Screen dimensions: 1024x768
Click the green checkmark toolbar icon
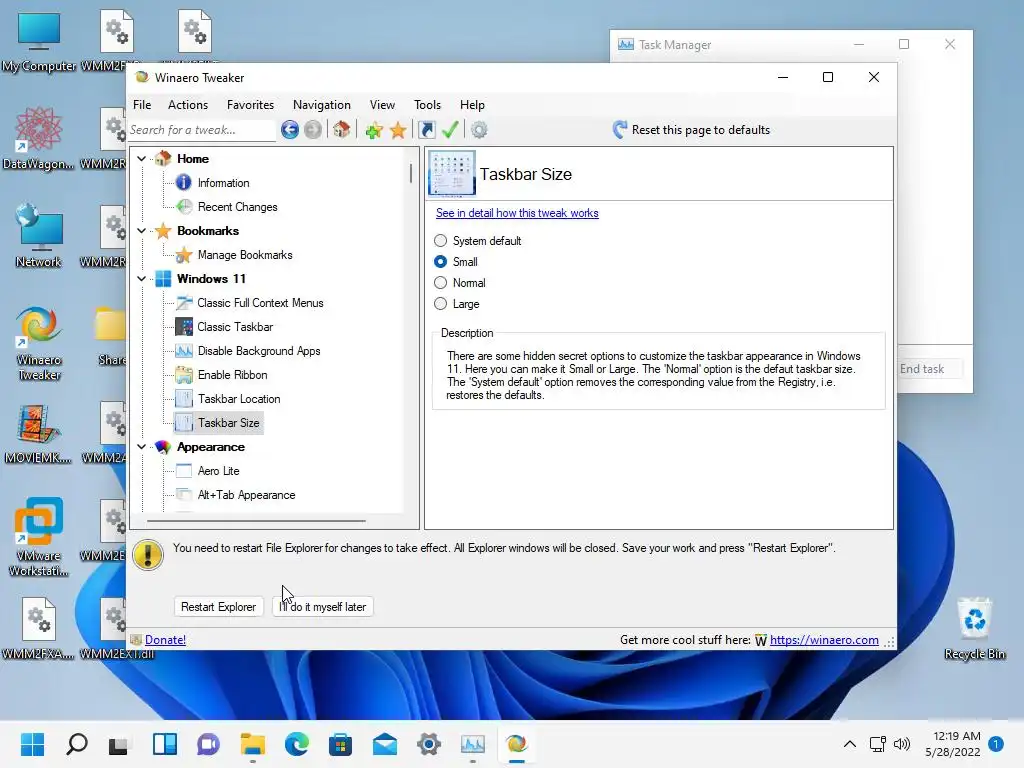(x=450, y=130)
